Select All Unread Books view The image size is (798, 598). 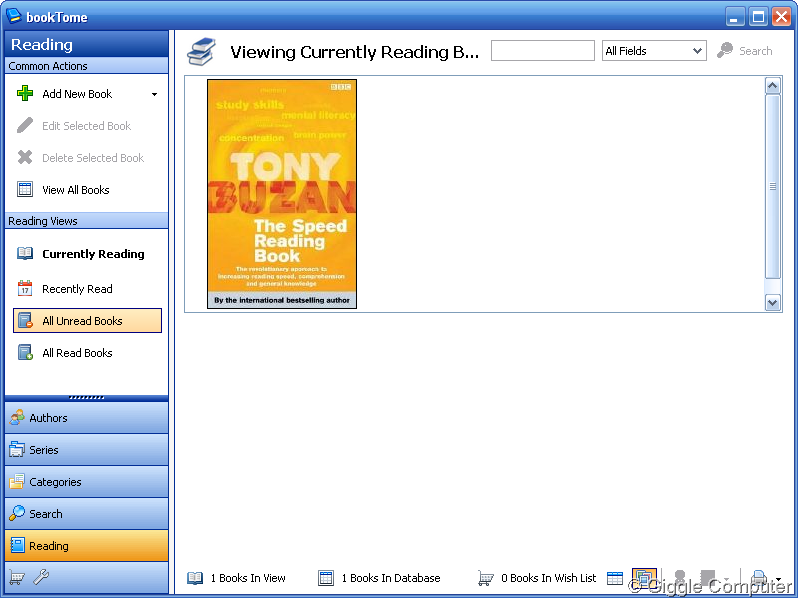tap(87, 321)
